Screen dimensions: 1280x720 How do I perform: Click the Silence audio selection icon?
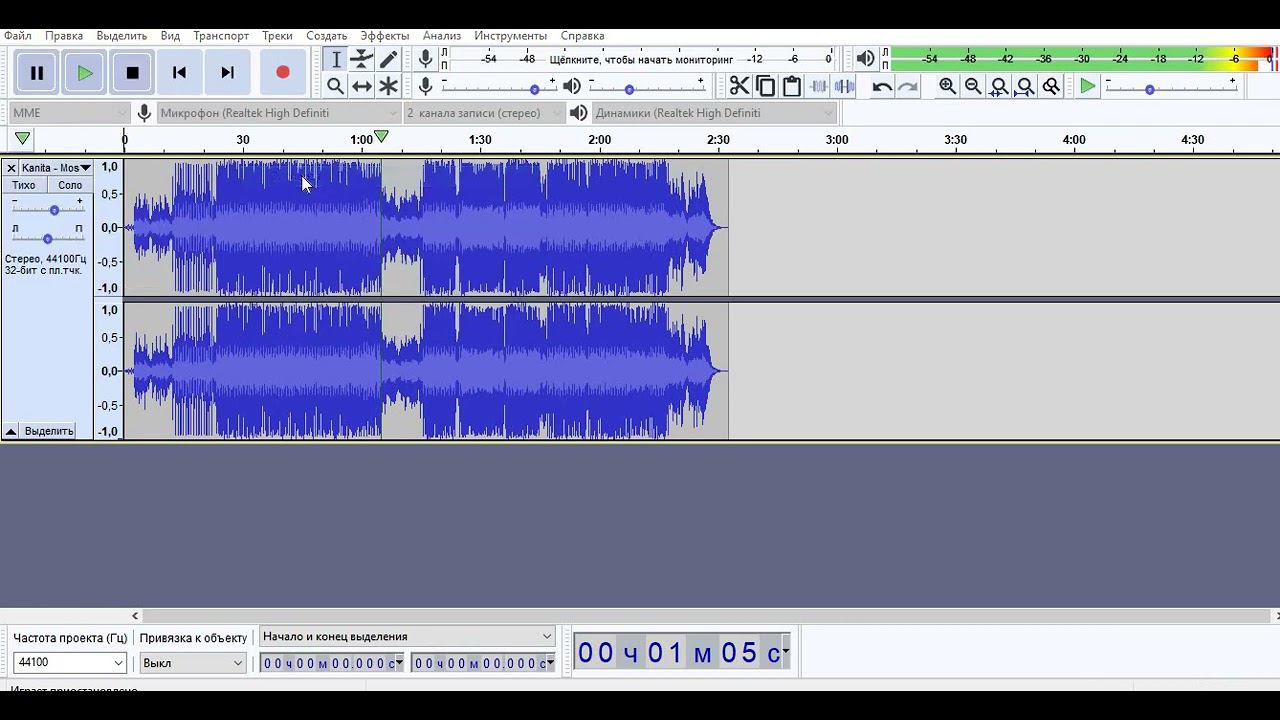[844, 86]
